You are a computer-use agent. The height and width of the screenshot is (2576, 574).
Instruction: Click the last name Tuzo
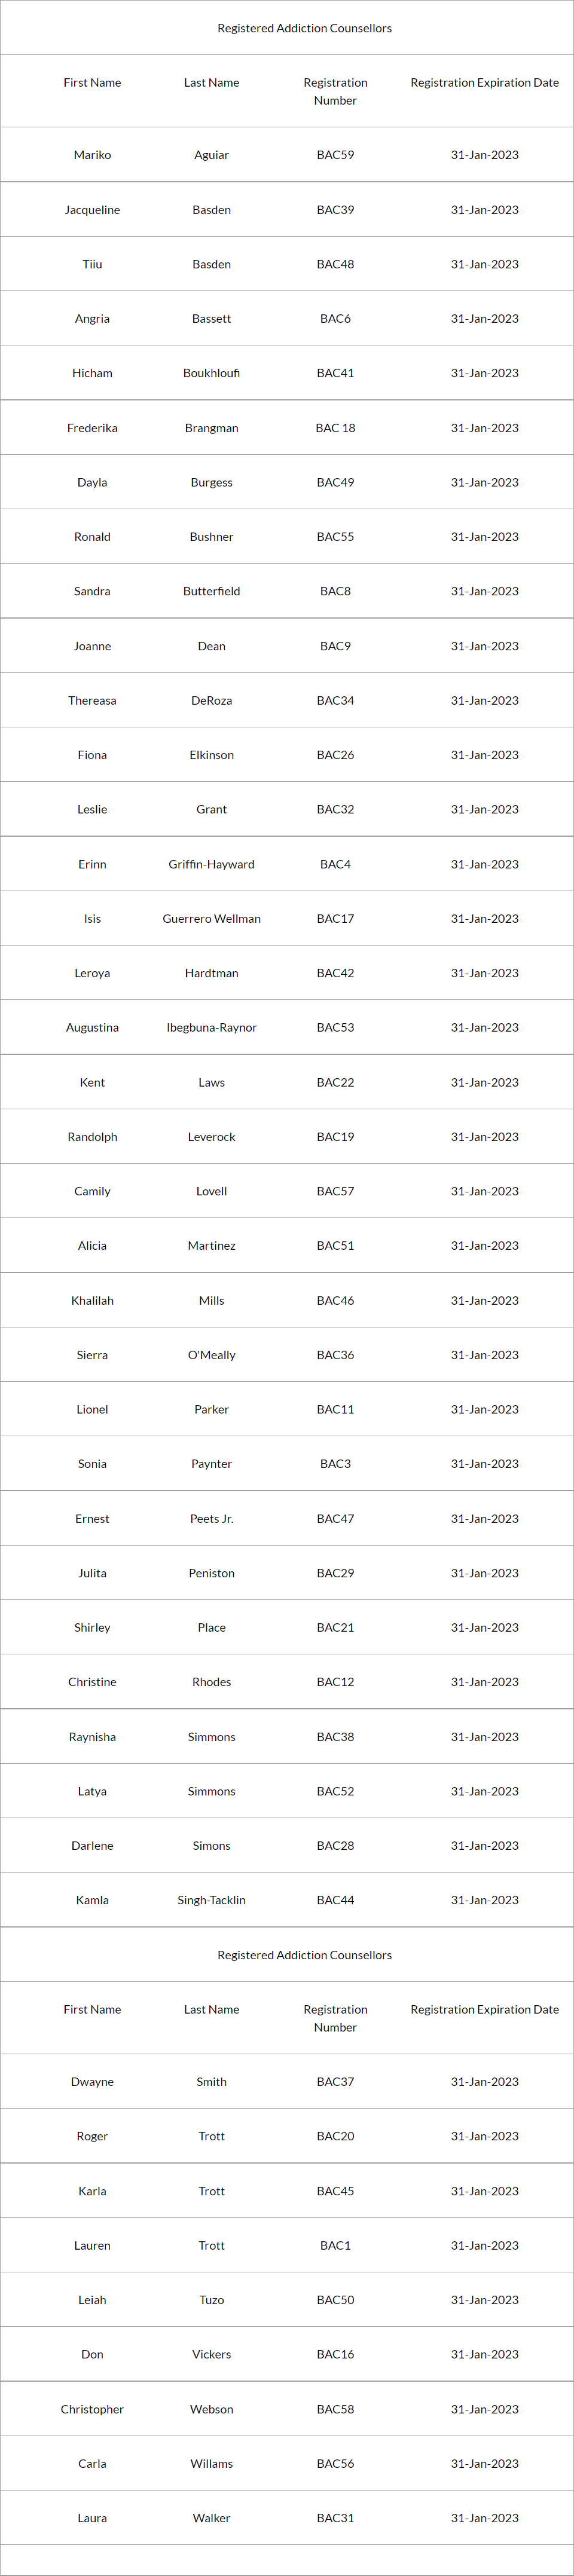tap(211, 2300)
